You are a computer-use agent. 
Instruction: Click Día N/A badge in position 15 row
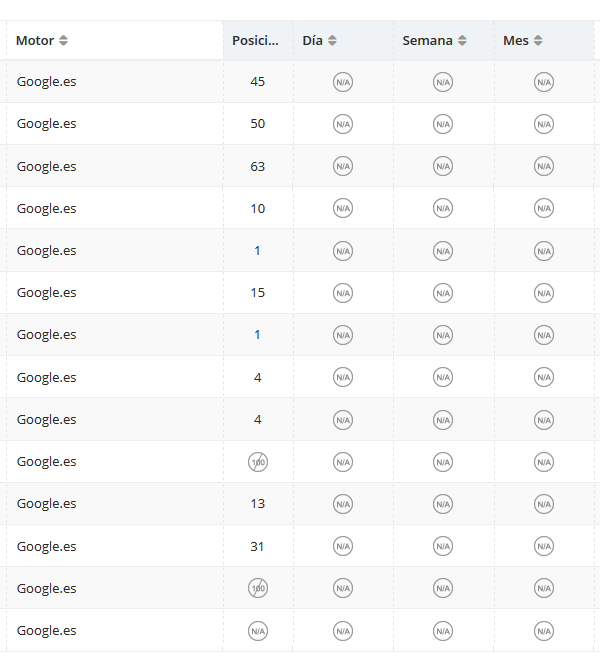click(x=343, y=293)
